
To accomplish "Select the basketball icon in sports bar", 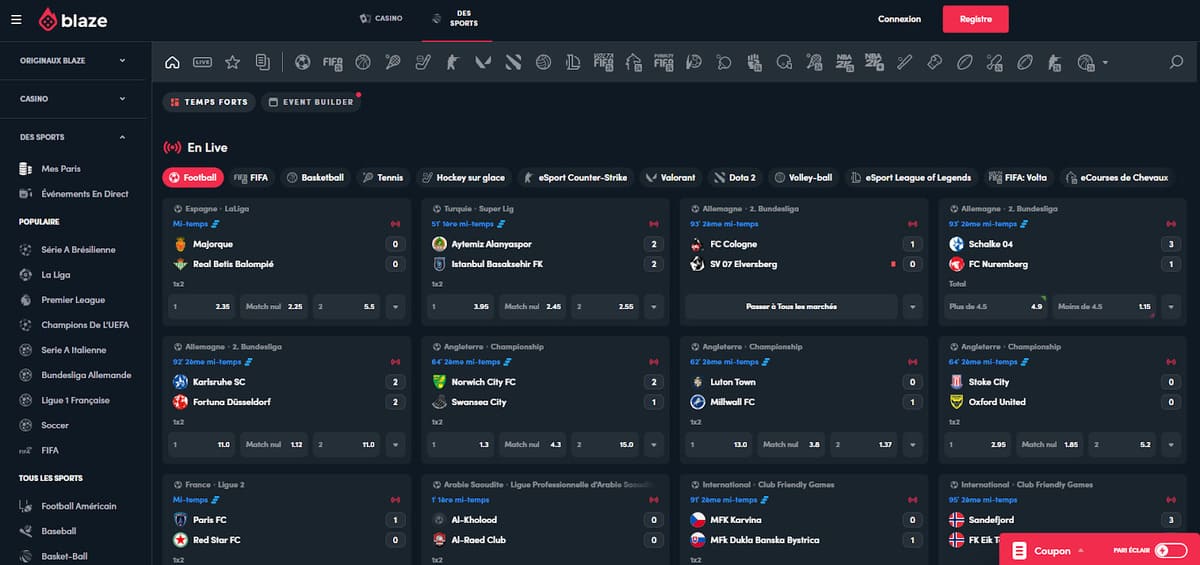I will tap(362, 62).
